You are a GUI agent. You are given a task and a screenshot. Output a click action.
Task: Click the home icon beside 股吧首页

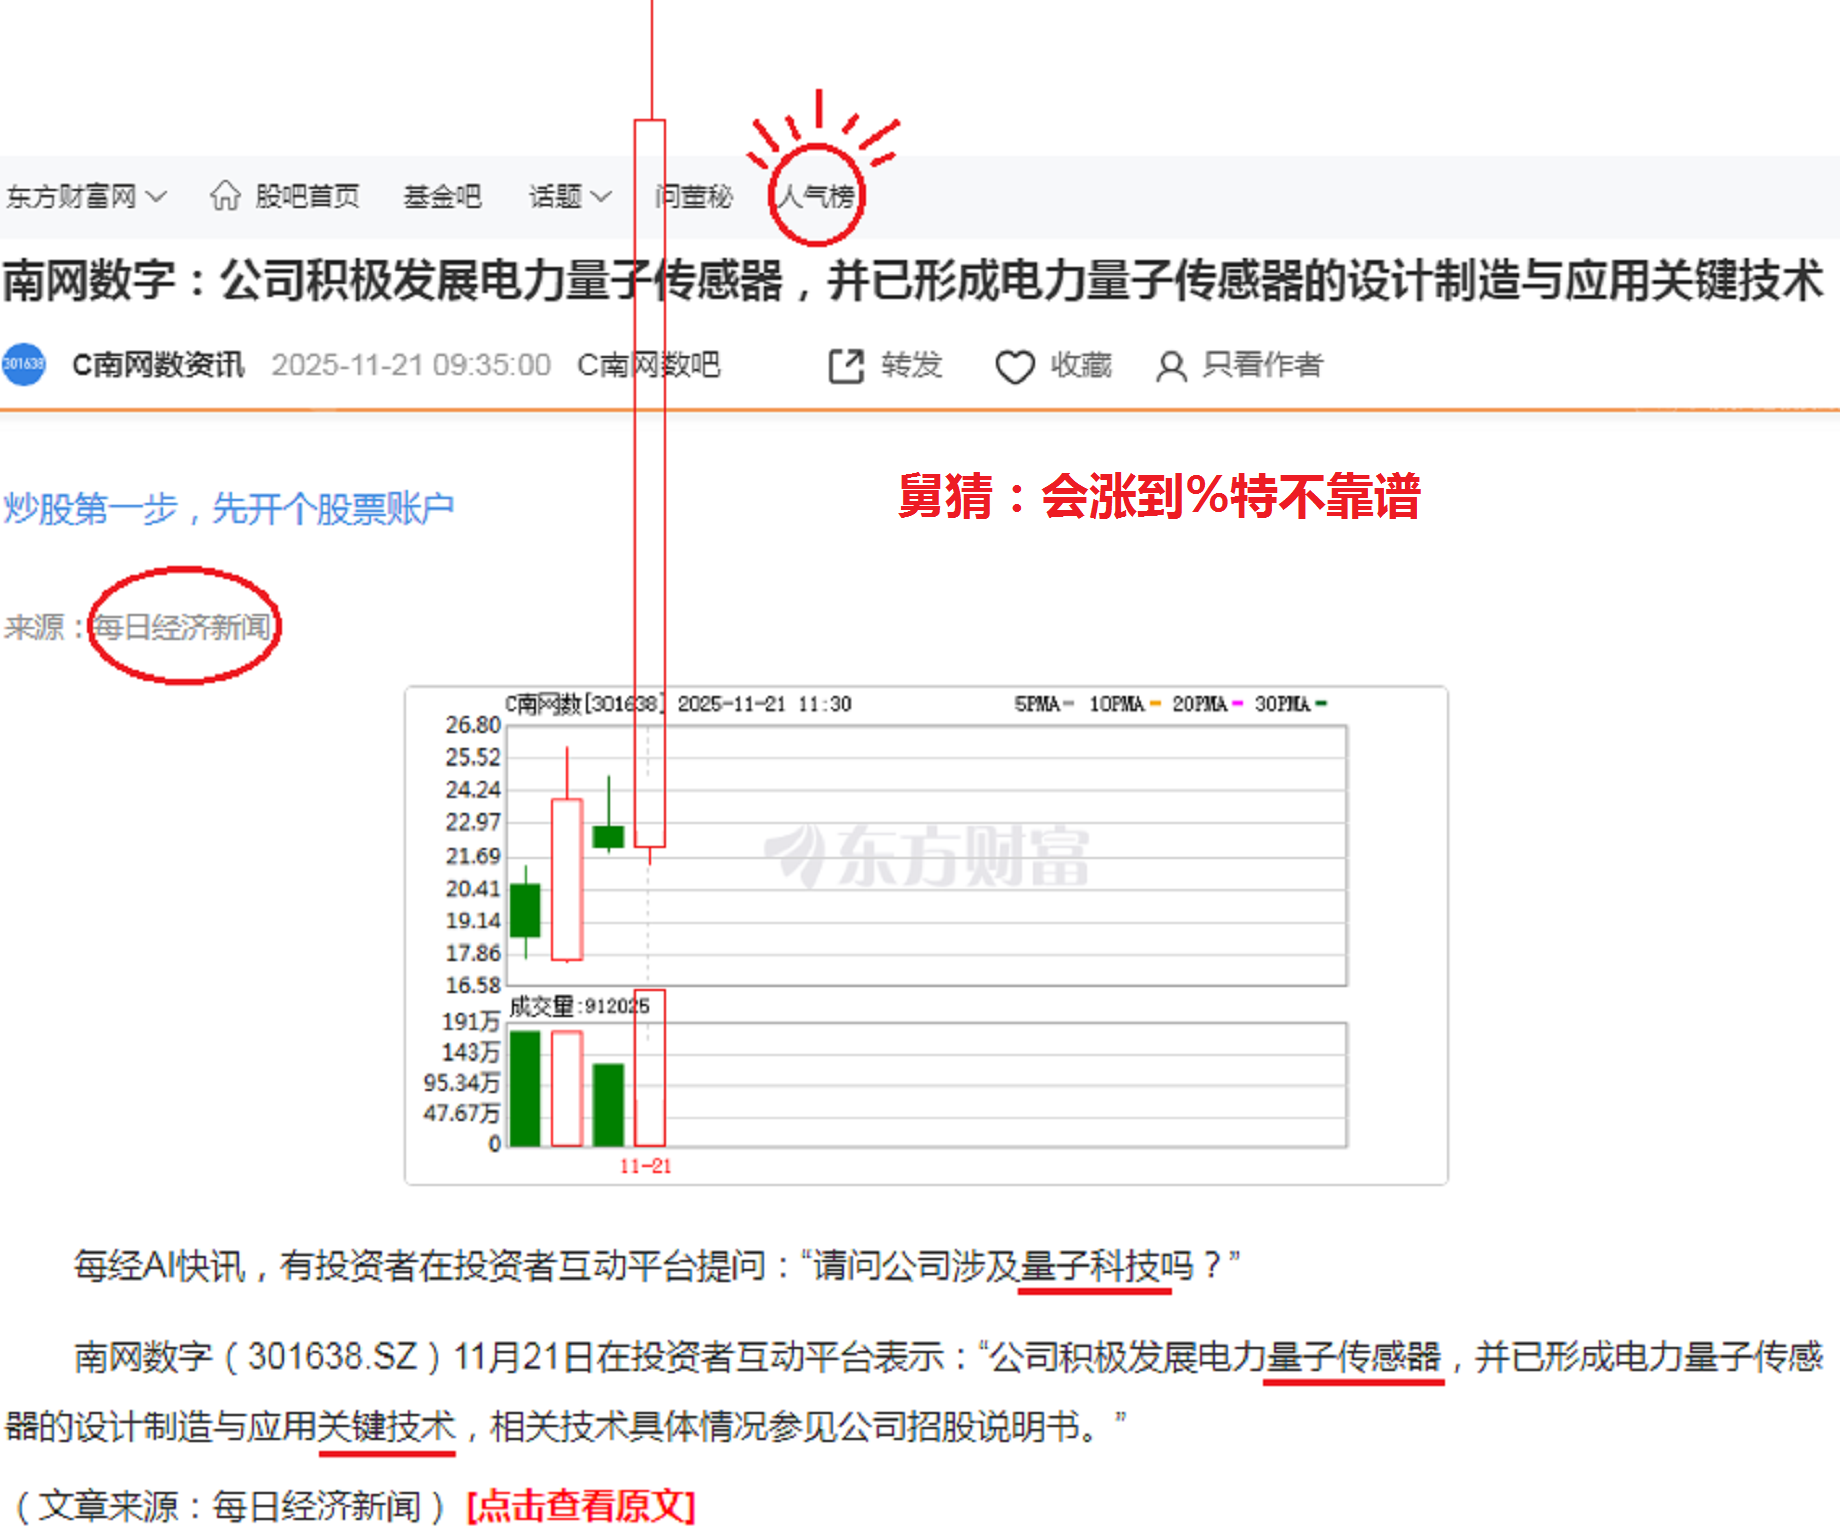[x=225, y=195]
